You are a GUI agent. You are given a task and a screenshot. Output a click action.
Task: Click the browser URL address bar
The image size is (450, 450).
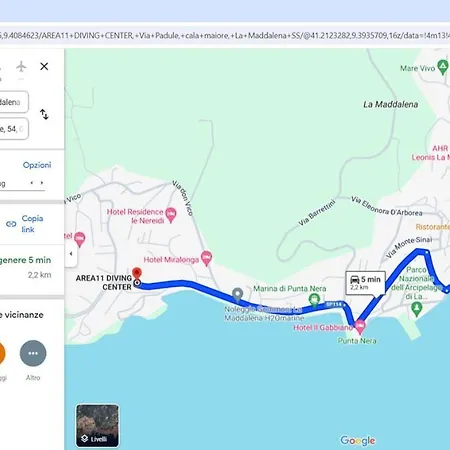(225, 35)
